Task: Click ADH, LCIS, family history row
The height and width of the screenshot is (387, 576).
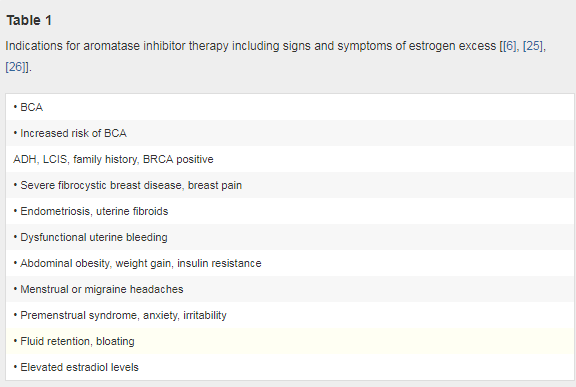Action: pos(290,159)
